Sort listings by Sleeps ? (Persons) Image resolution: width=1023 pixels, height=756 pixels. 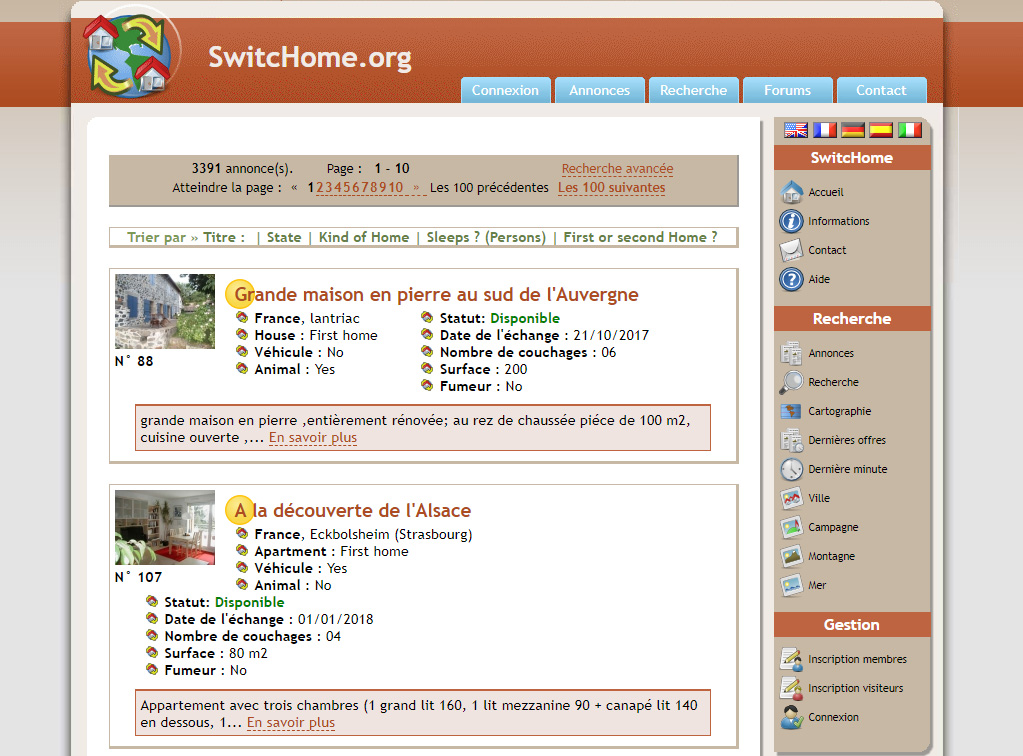(x=486, y=238)
